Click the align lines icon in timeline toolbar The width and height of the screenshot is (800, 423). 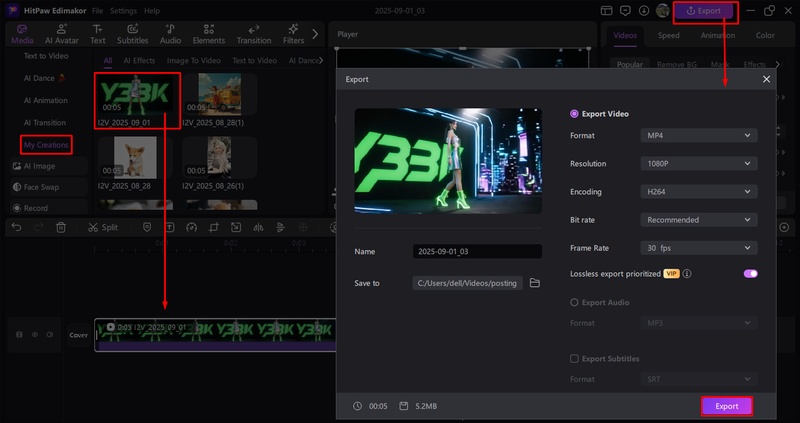[280, 227]
